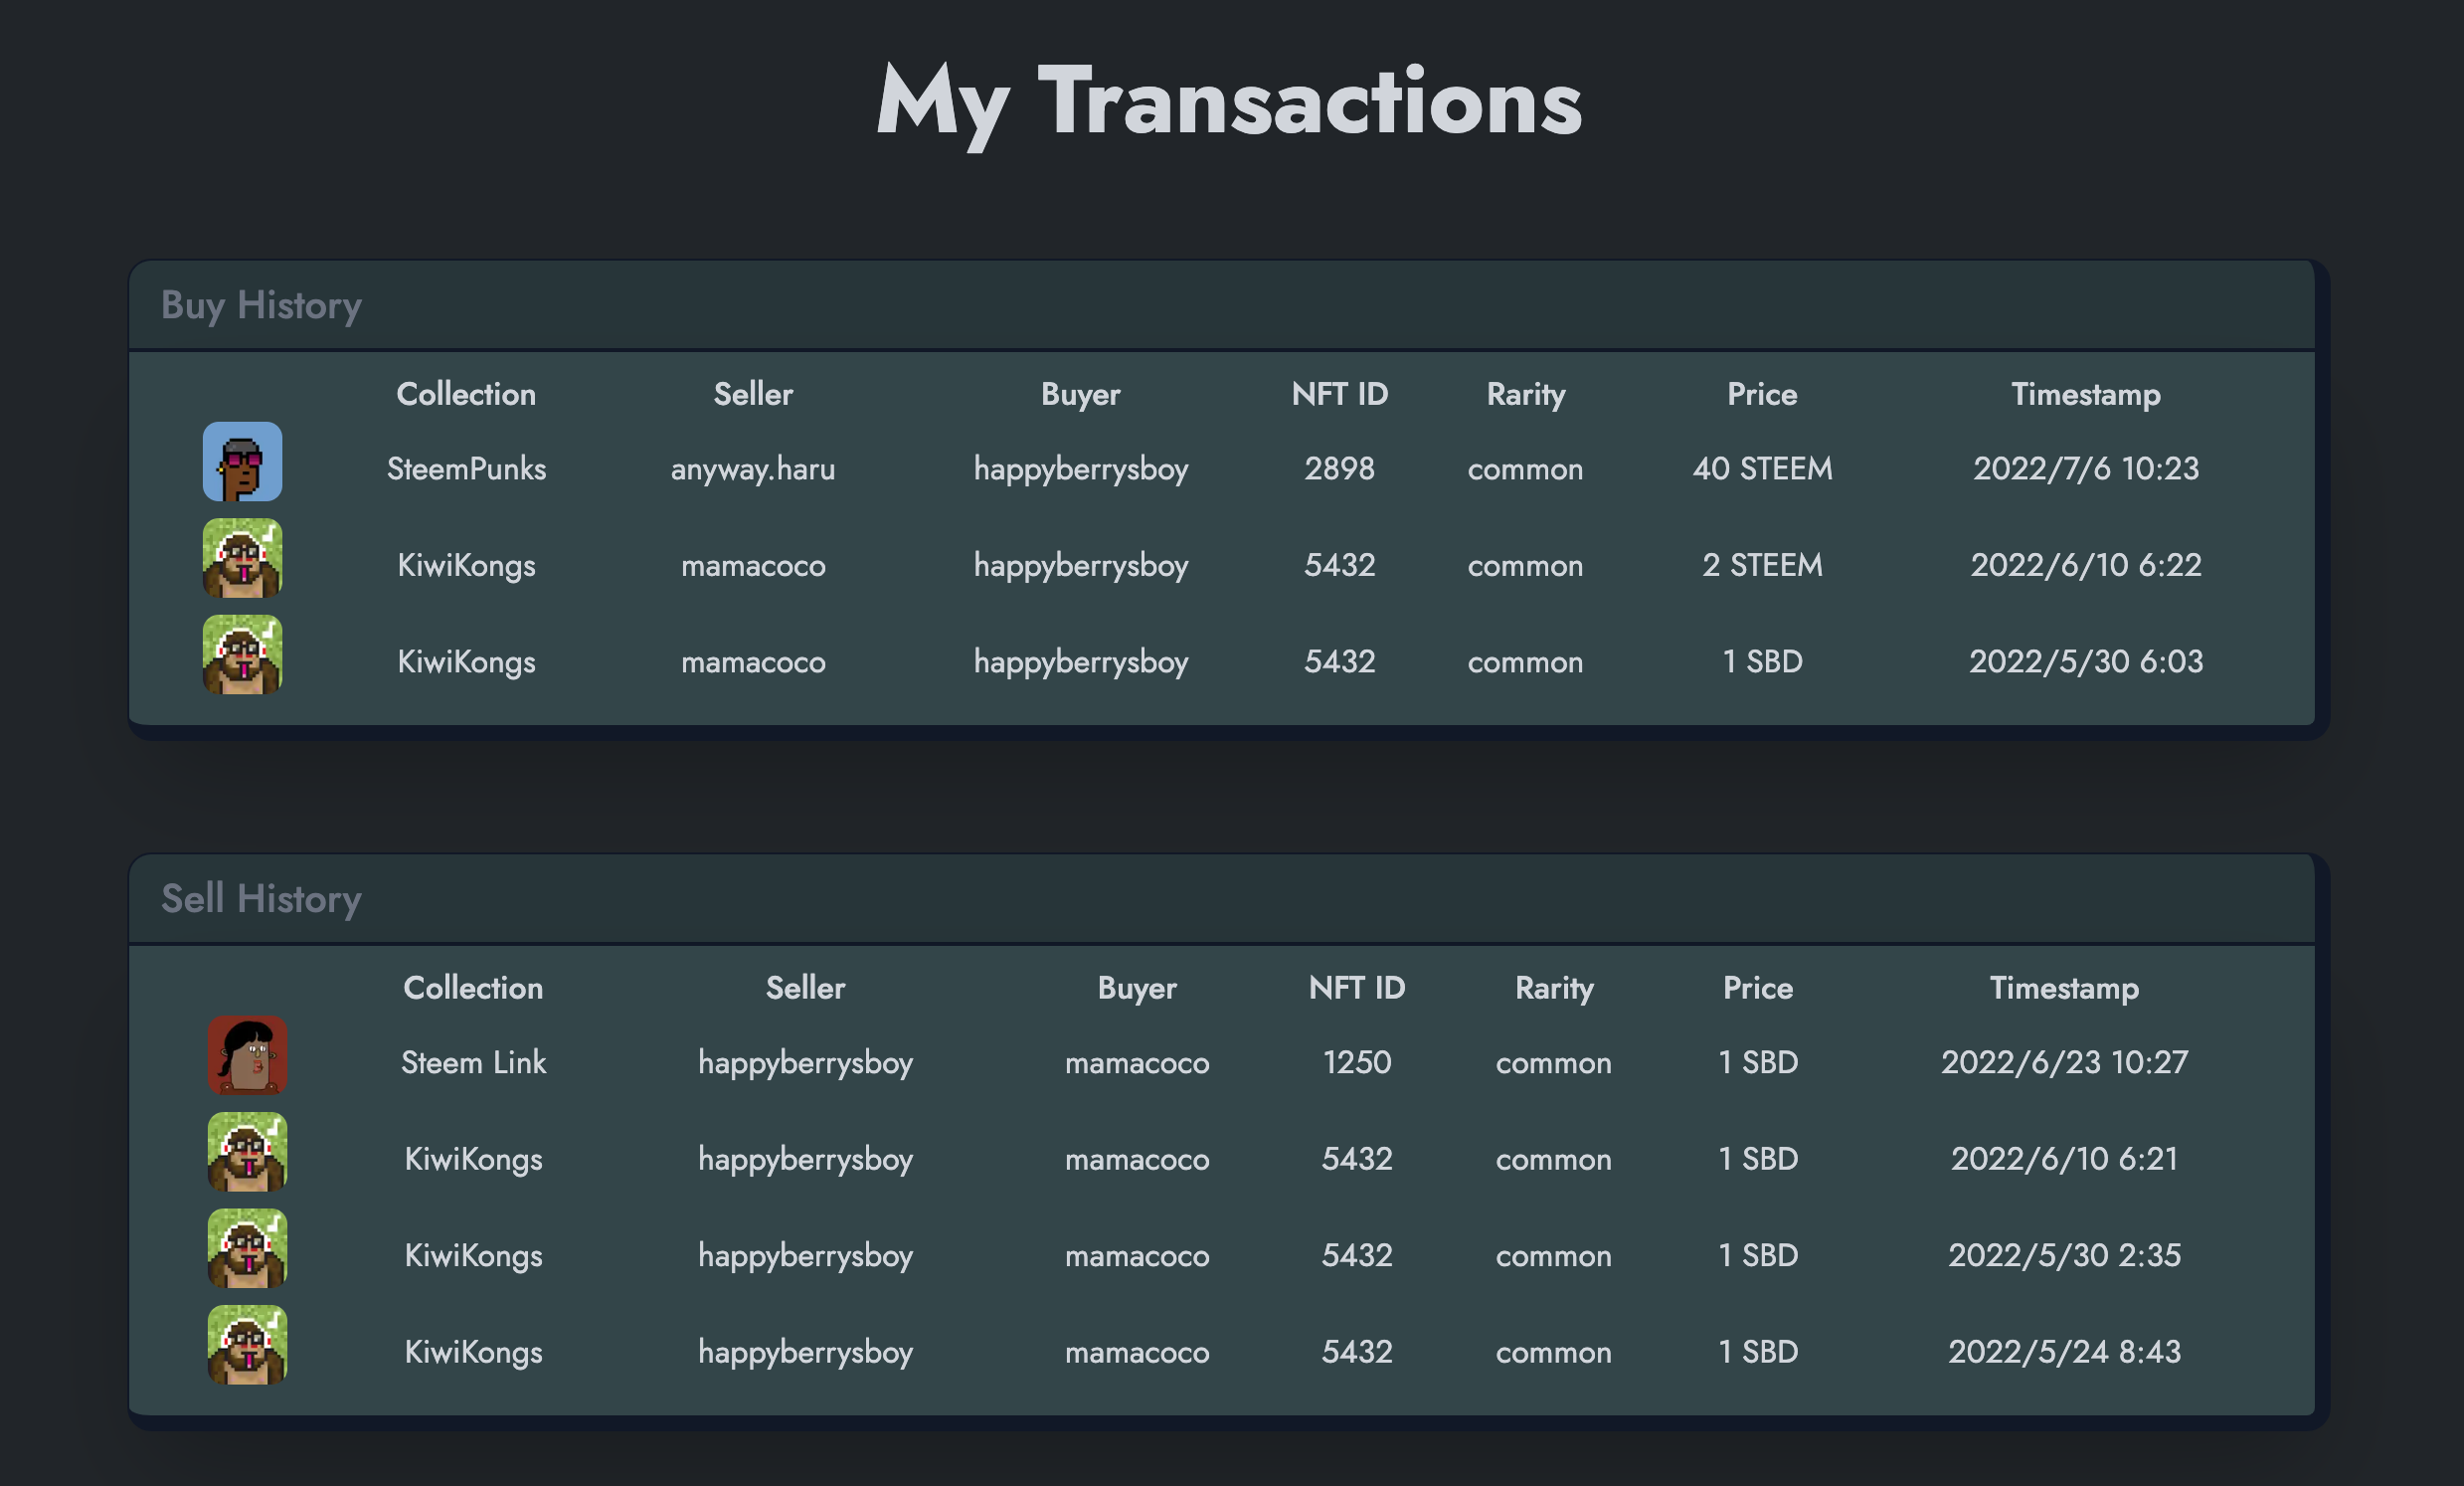2464x1486 pixels.
Task: Open seller anyway.haru in Buy History
Action: (753, 469)
